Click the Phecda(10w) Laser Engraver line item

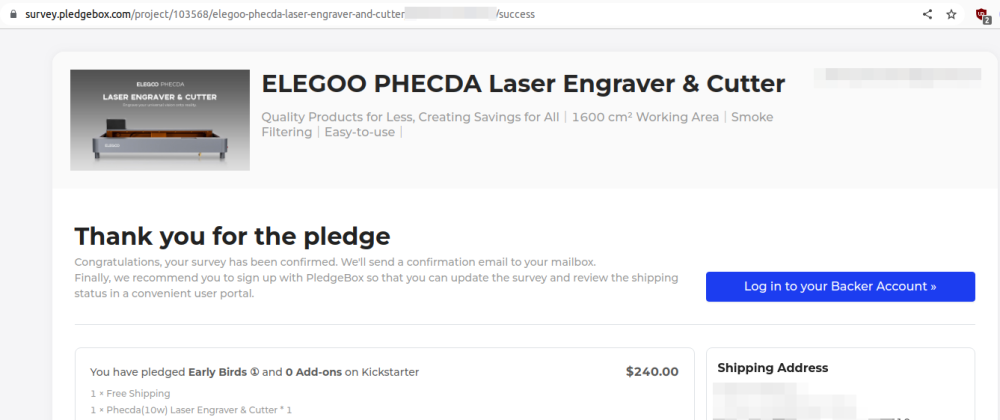190,411
